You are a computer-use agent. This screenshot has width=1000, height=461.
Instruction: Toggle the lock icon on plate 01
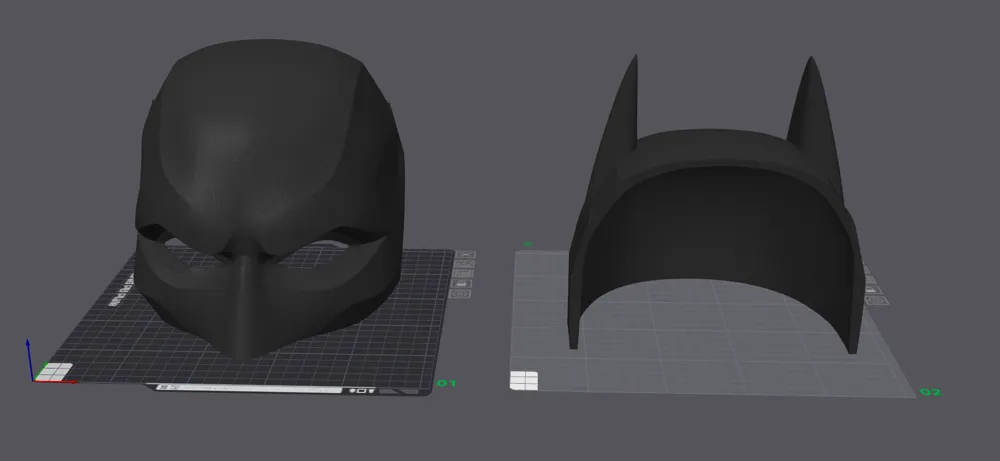461,284
